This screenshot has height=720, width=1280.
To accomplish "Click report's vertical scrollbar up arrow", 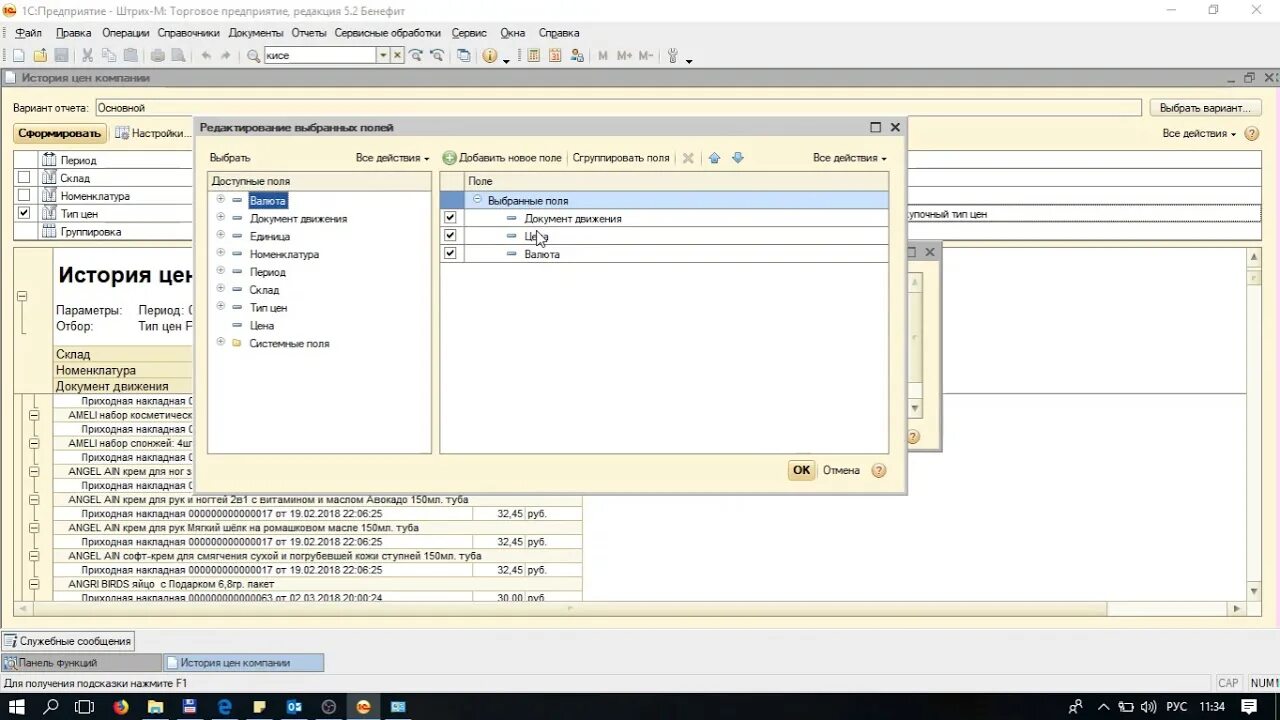I will (1254, 257).
